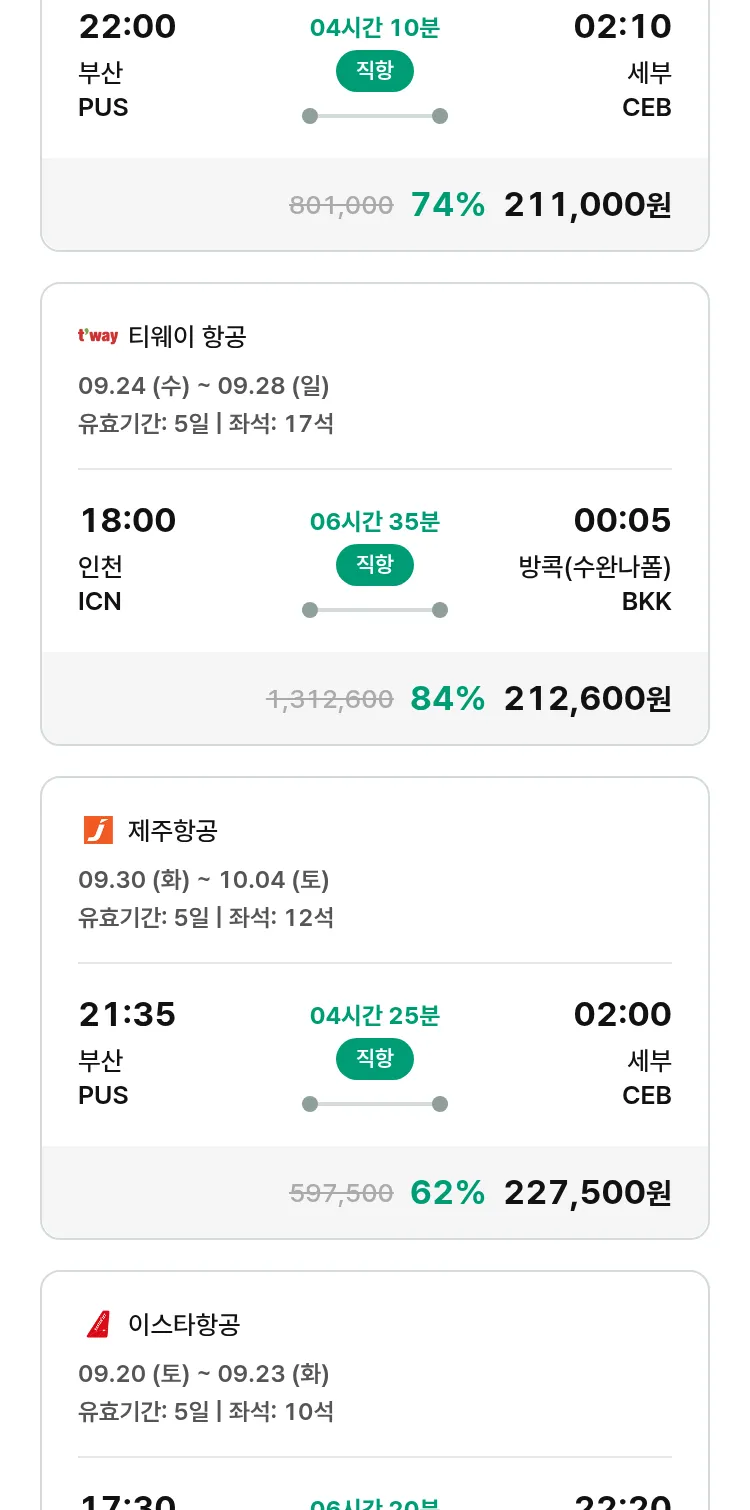Click the T'way airline logo icon
The height and width of the screenshot is (1510, 750).
point(98,336)
